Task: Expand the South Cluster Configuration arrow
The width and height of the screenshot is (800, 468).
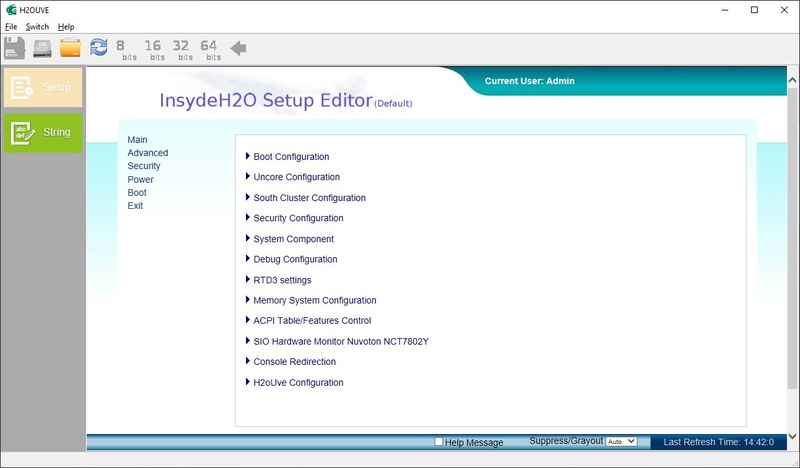Action: click(x=248, y=197)
